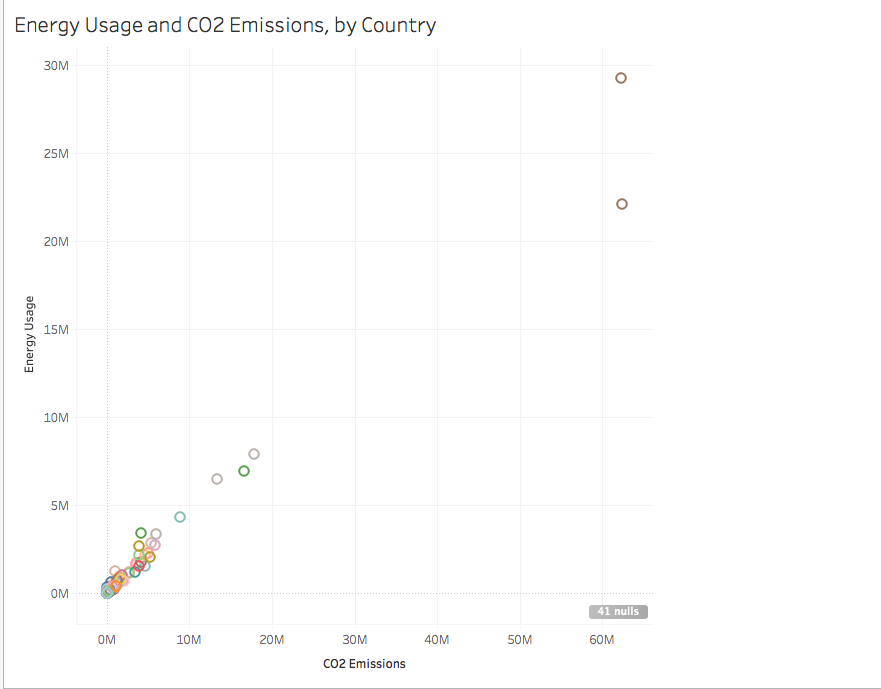
Task: Click the gray point near 8M energy usage
Action: [x=254, y=454]
